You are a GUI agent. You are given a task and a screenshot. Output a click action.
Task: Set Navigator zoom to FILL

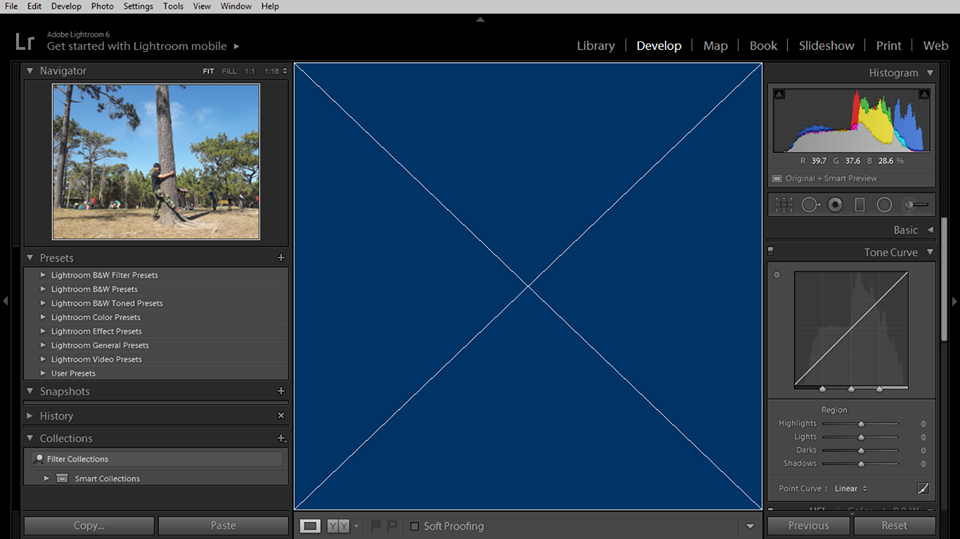coord(229,71)
